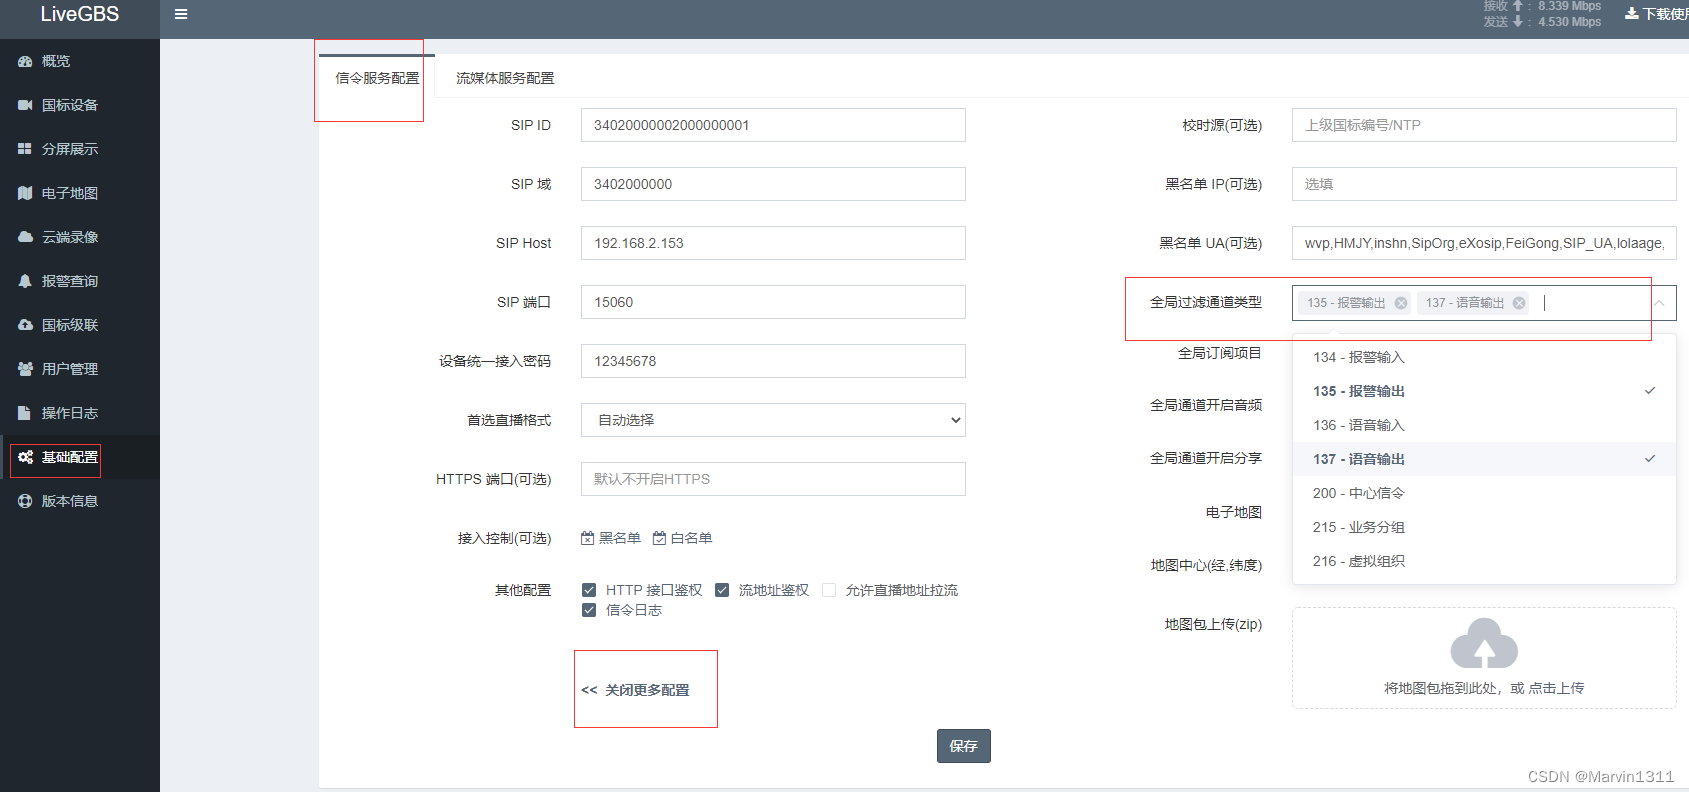Click HTTPS 端口 input field
Viewport: 1689px width, 792px height.
click(773, 479)
